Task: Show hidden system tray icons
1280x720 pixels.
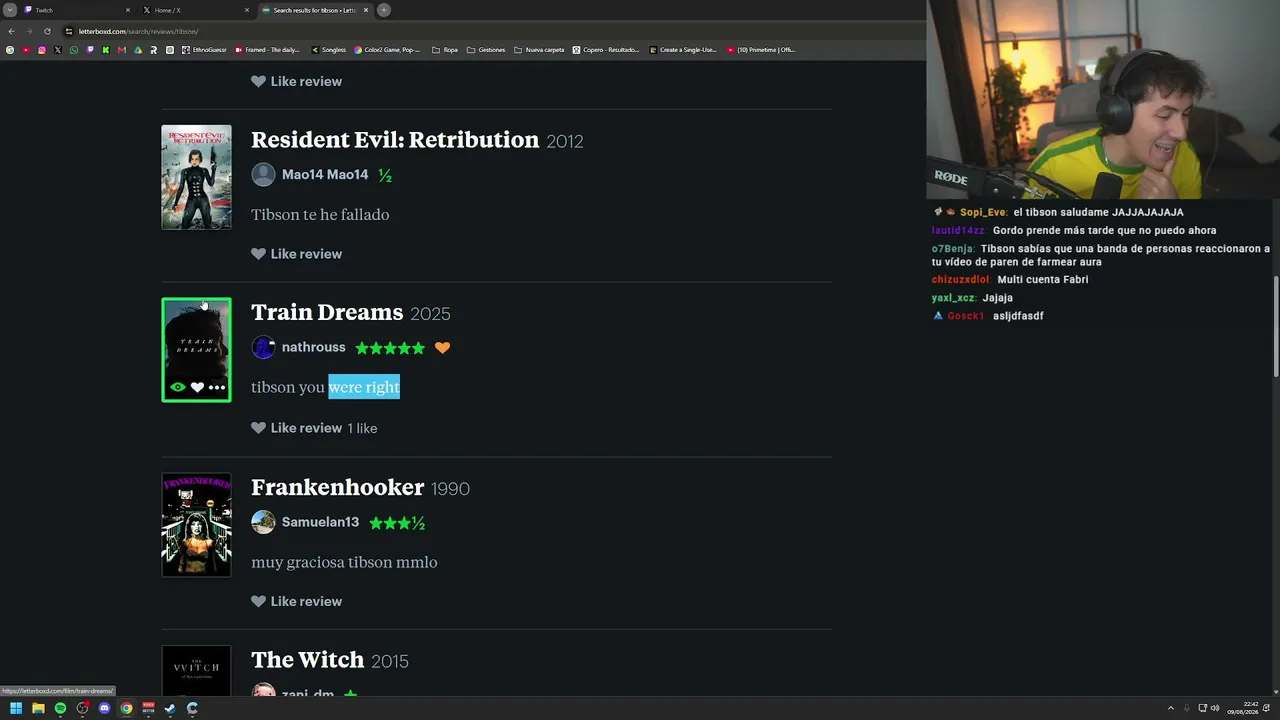Action: (1171, 708)
